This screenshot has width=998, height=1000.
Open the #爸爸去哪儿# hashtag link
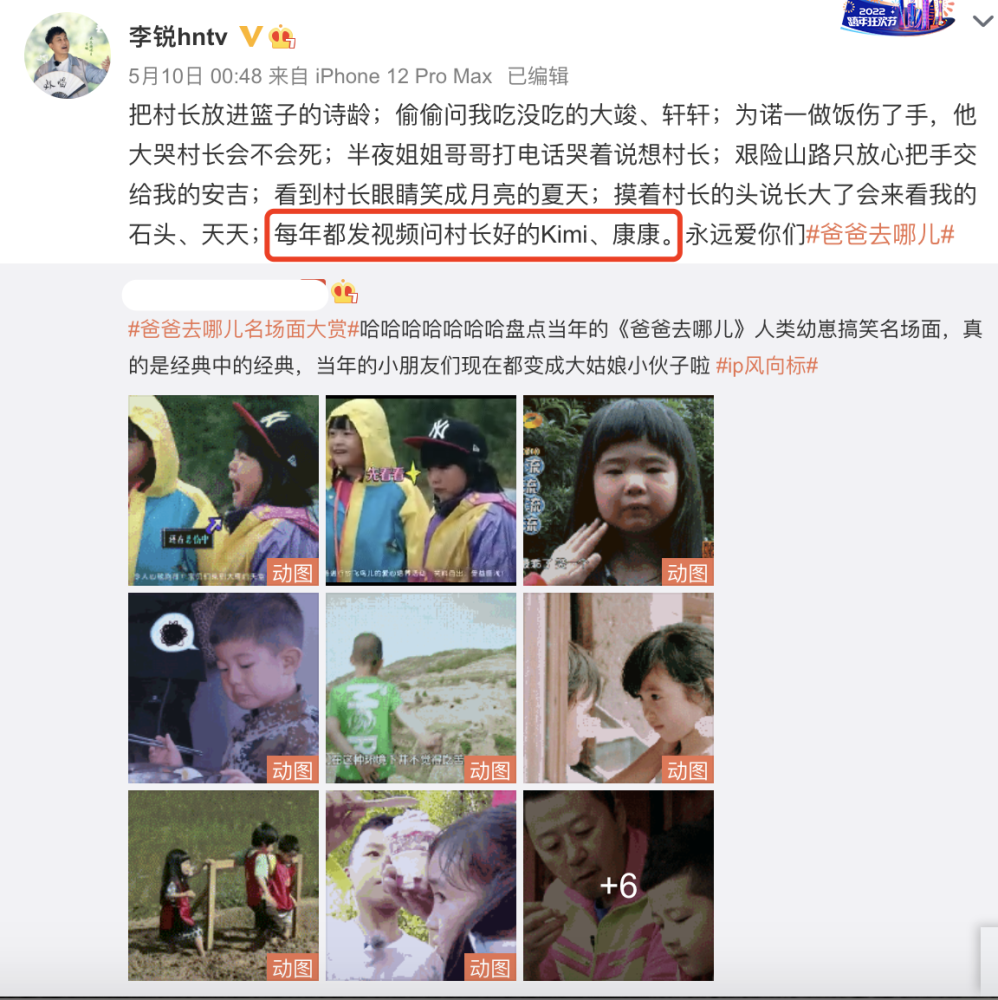880,235
